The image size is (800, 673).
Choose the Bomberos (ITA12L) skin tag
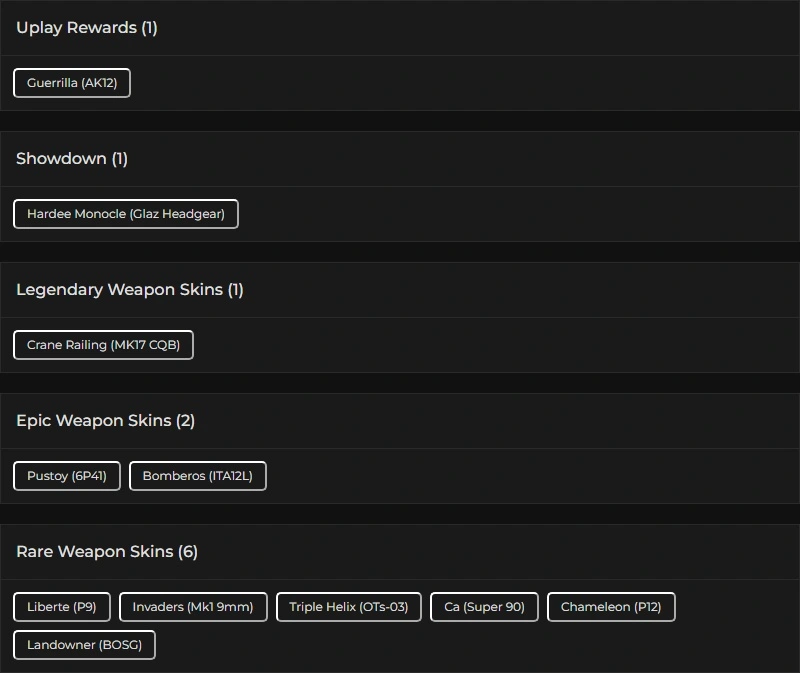pyautogui.click(x=198, y=476)
